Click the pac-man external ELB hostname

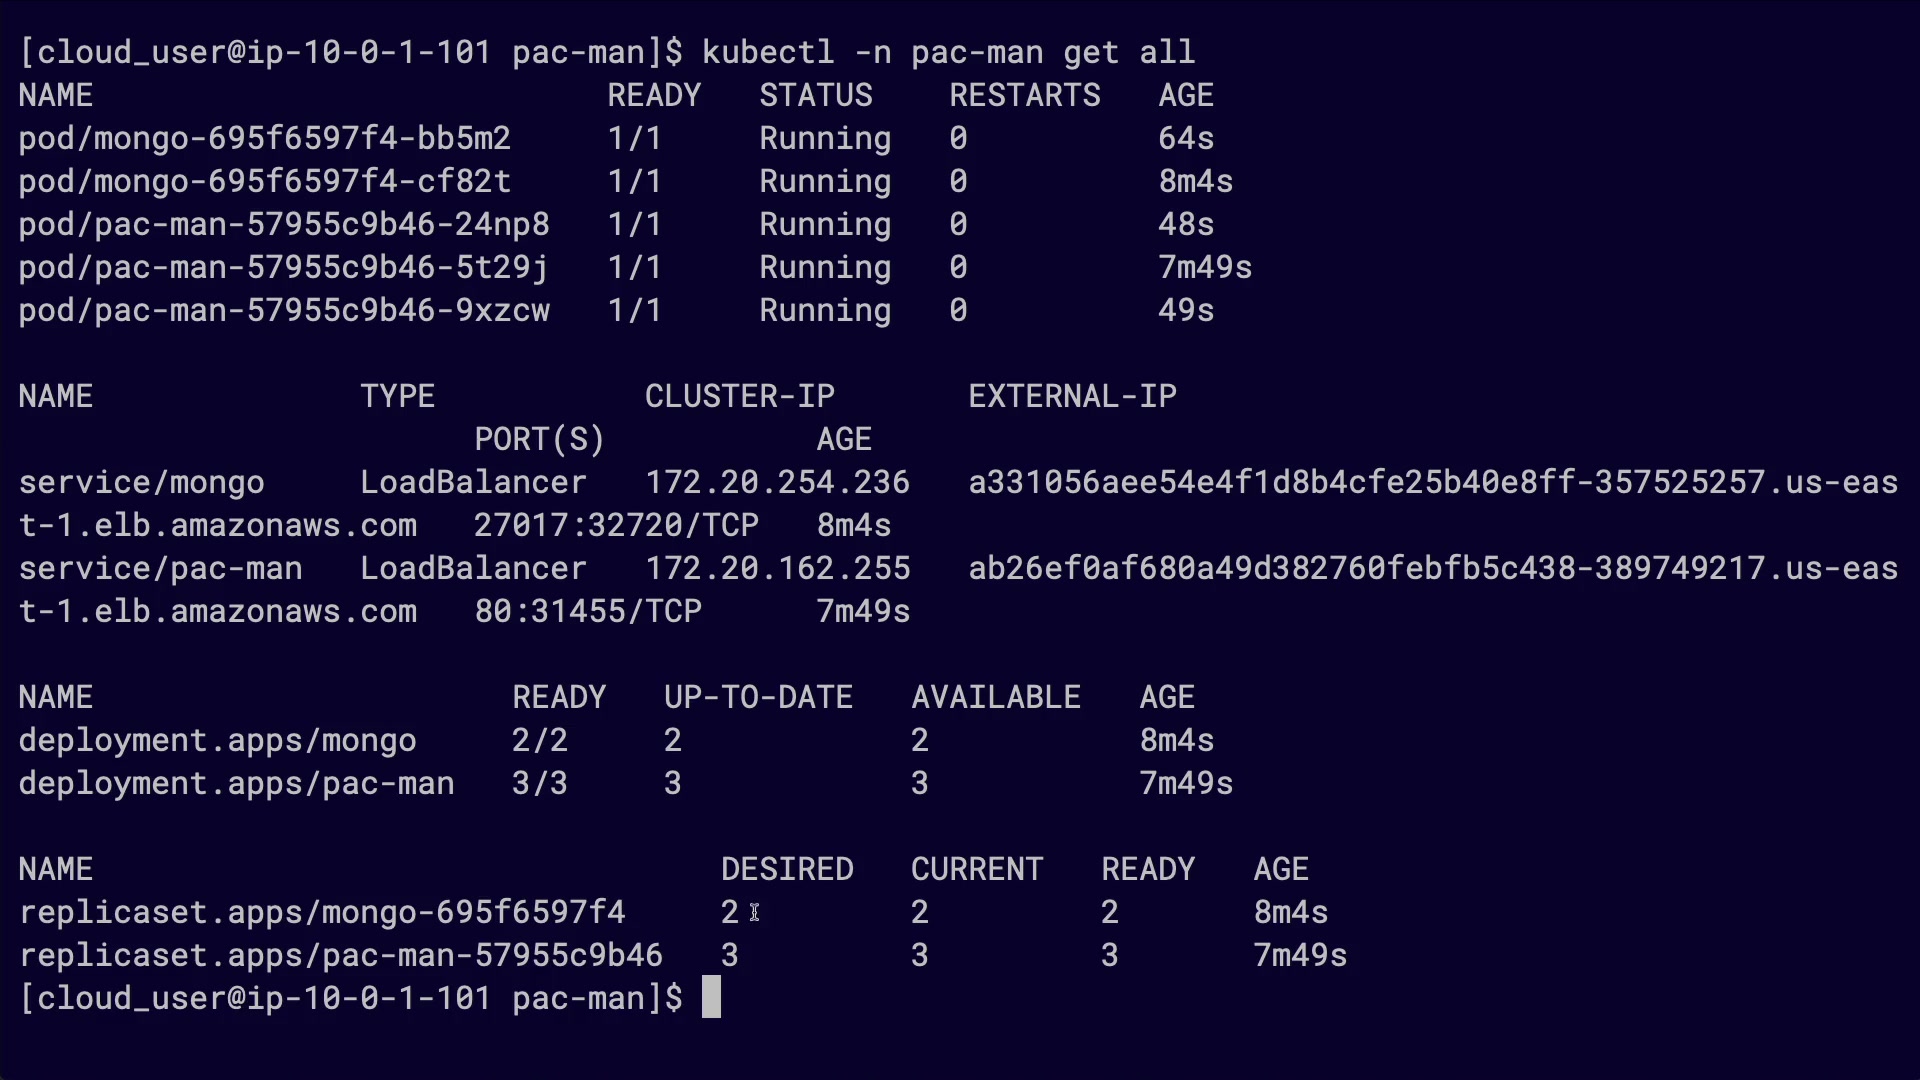(1432, 569)
